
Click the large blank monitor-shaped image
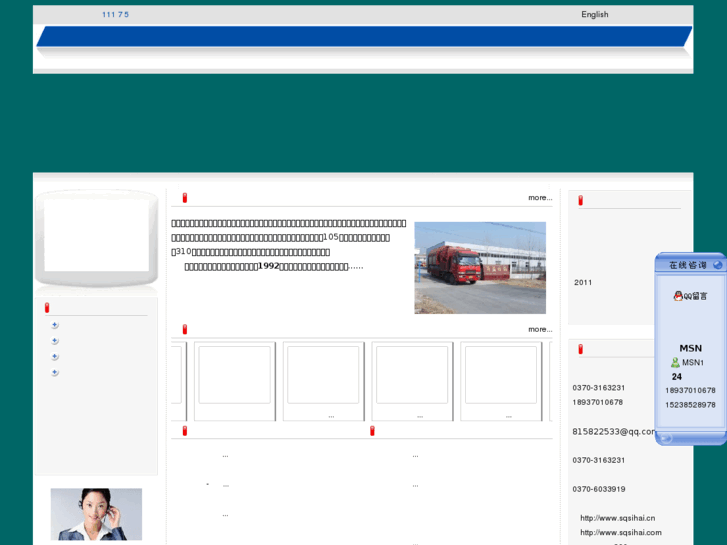(x=96, y=237)
